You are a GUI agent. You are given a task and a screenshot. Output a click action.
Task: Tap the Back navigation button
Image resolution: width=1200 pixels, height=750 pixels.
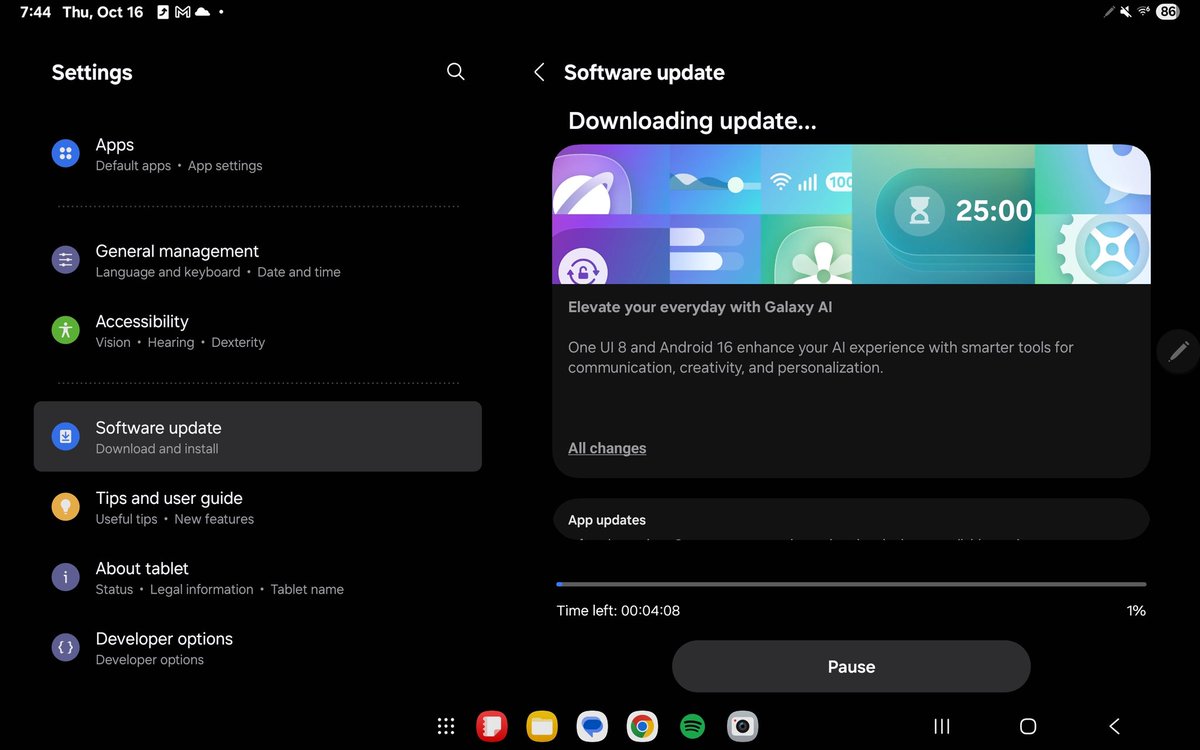pos(1114,727)
